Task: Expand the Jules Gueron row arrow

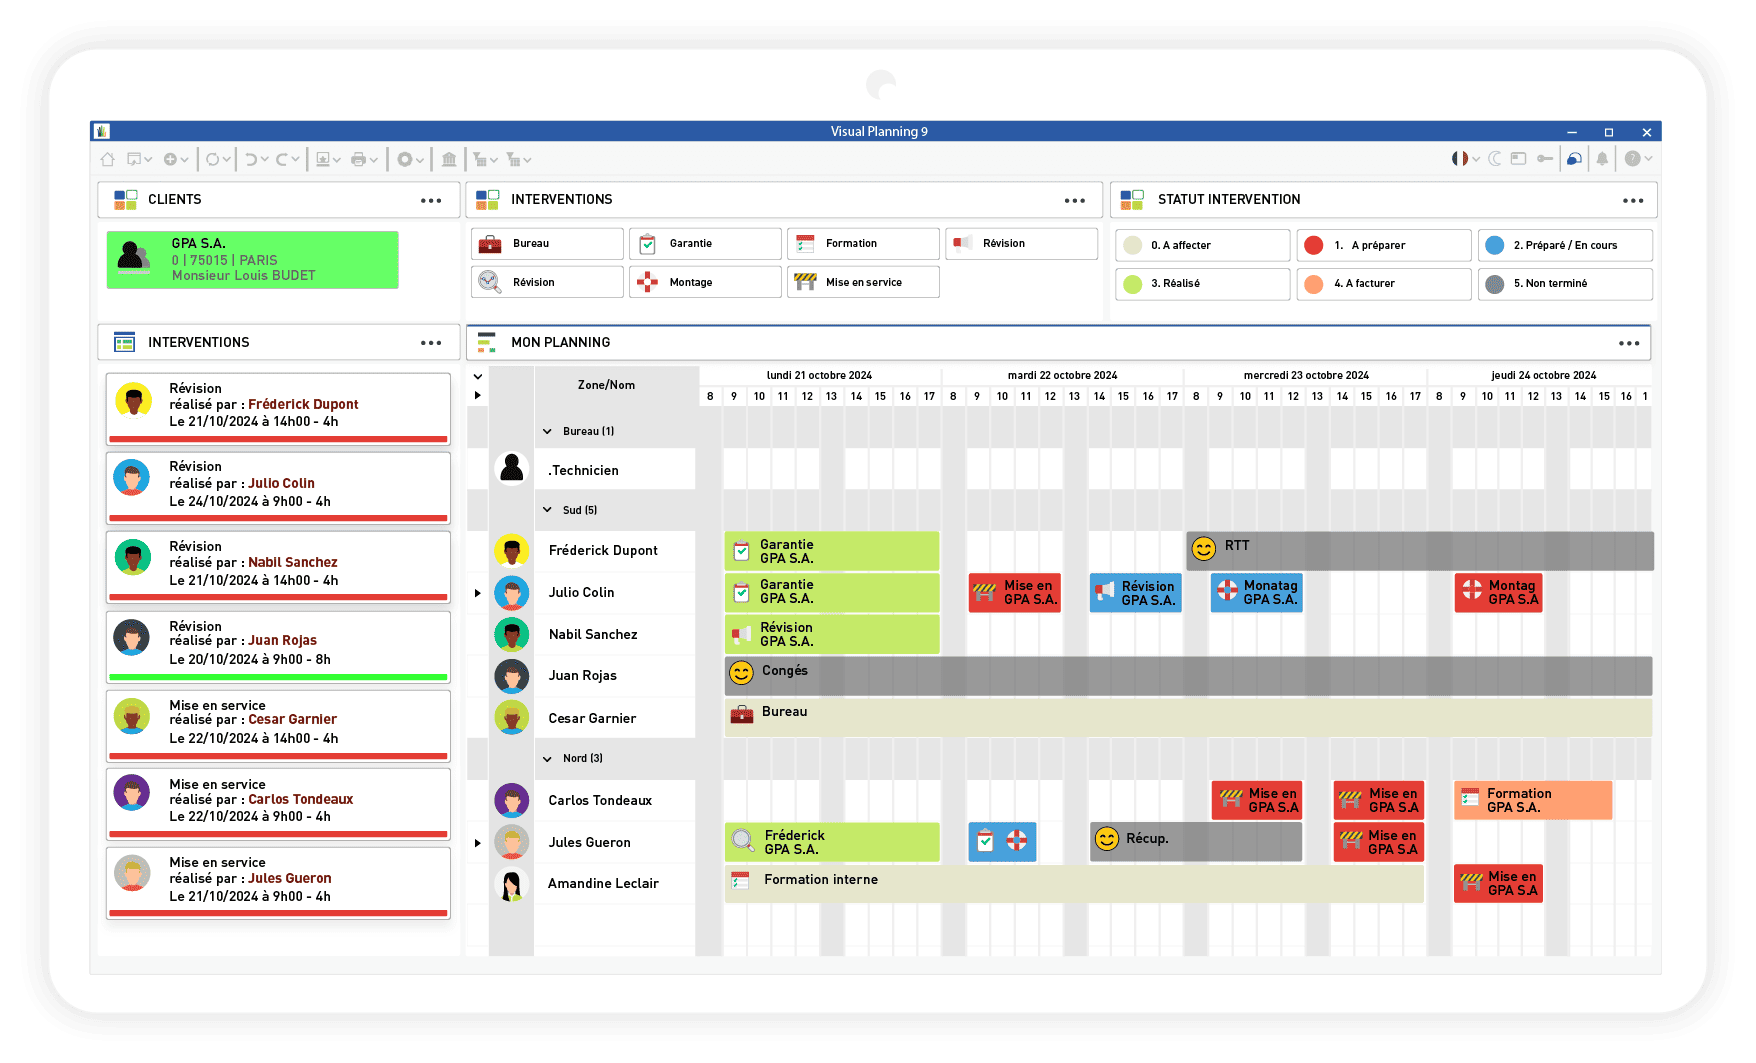Action: coord(477,843)
